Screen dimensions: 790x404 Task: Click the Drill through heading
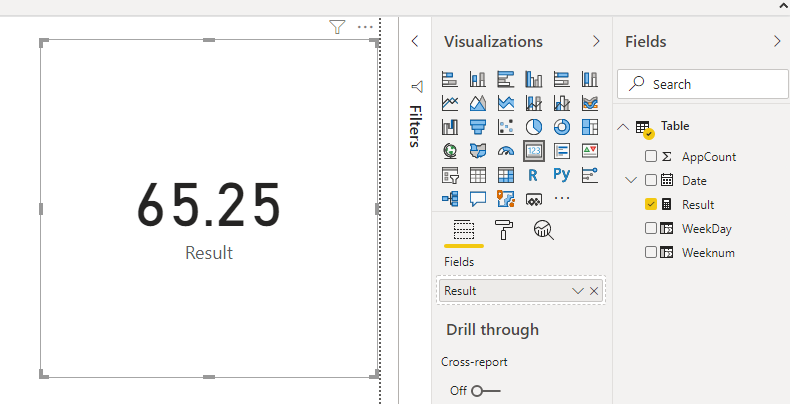tap(492, 330)
